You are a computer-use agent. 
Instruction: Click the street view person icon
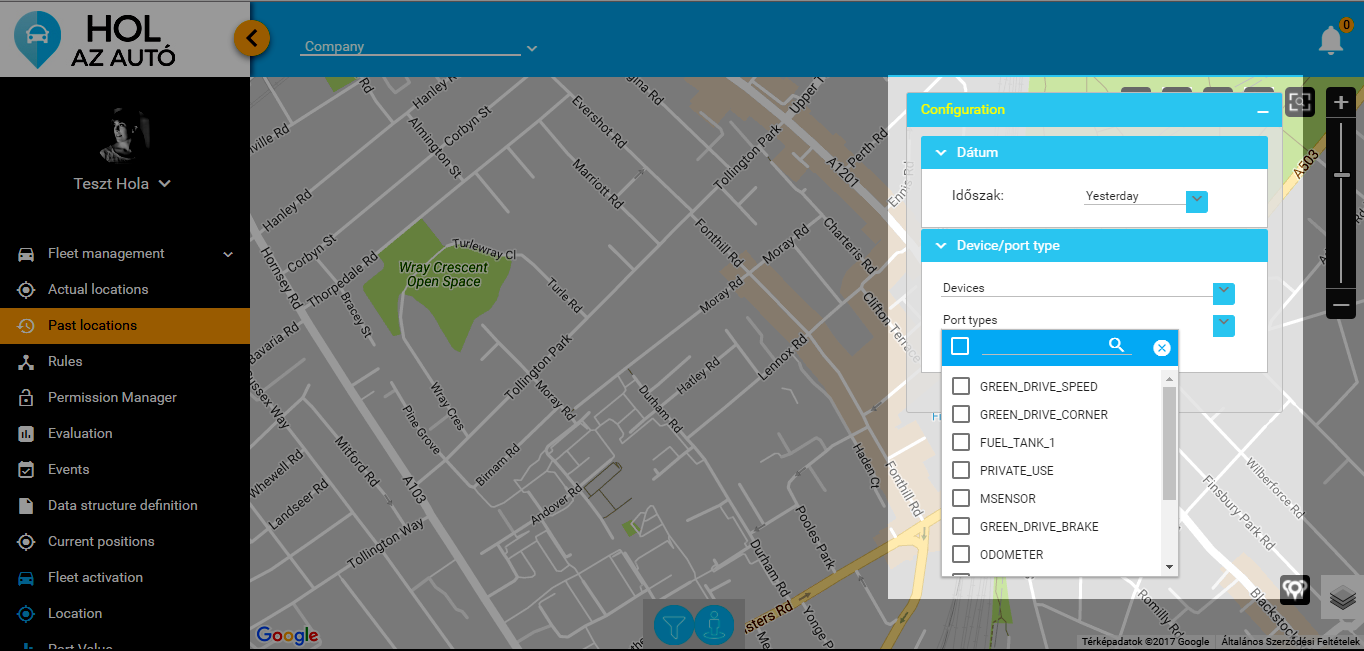[x=714, y=625]
